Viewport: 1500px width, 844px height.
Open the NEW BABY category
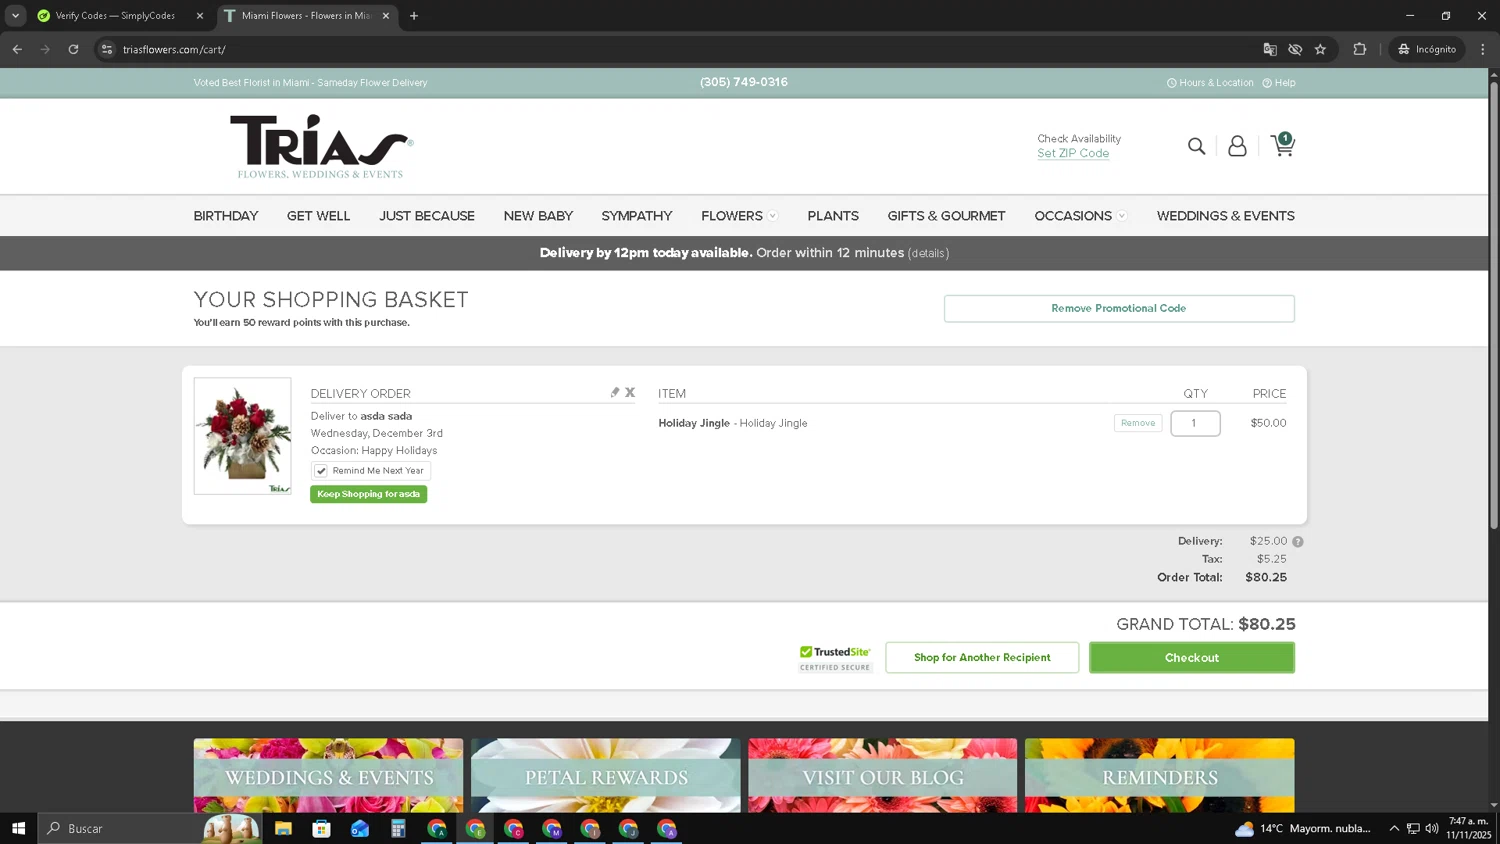(538, 216)
